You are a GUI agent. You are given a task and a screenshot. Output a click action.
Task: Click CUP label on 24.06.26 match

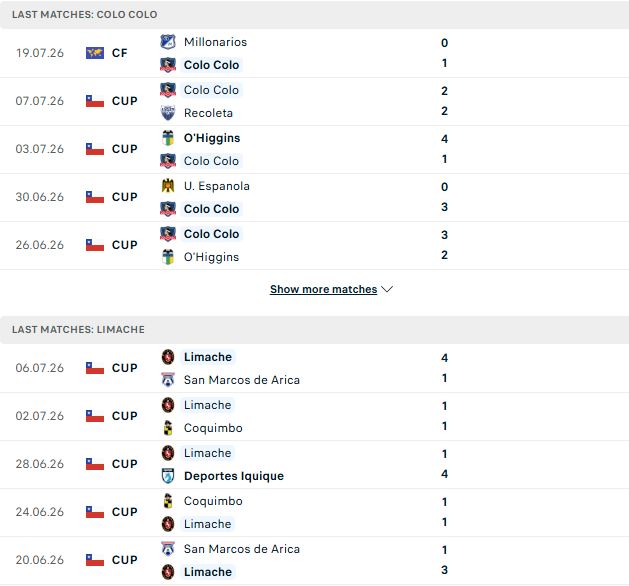point(125,512)
